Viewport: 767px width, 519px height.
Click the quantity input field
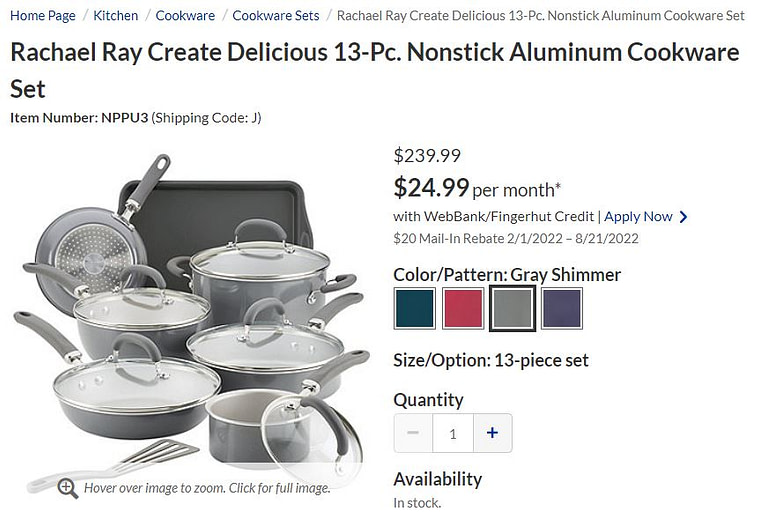pos(453,433)
